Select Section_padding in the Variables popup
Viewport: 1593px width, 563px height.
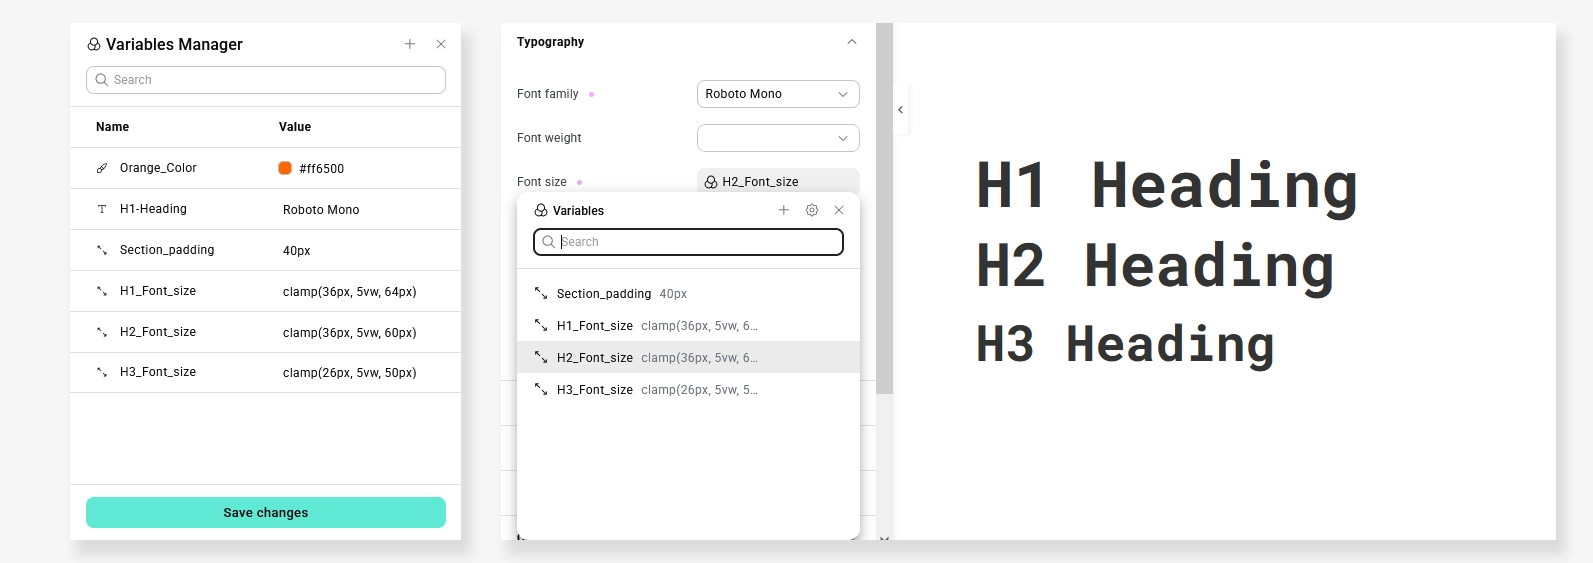[x=688, y=294]
